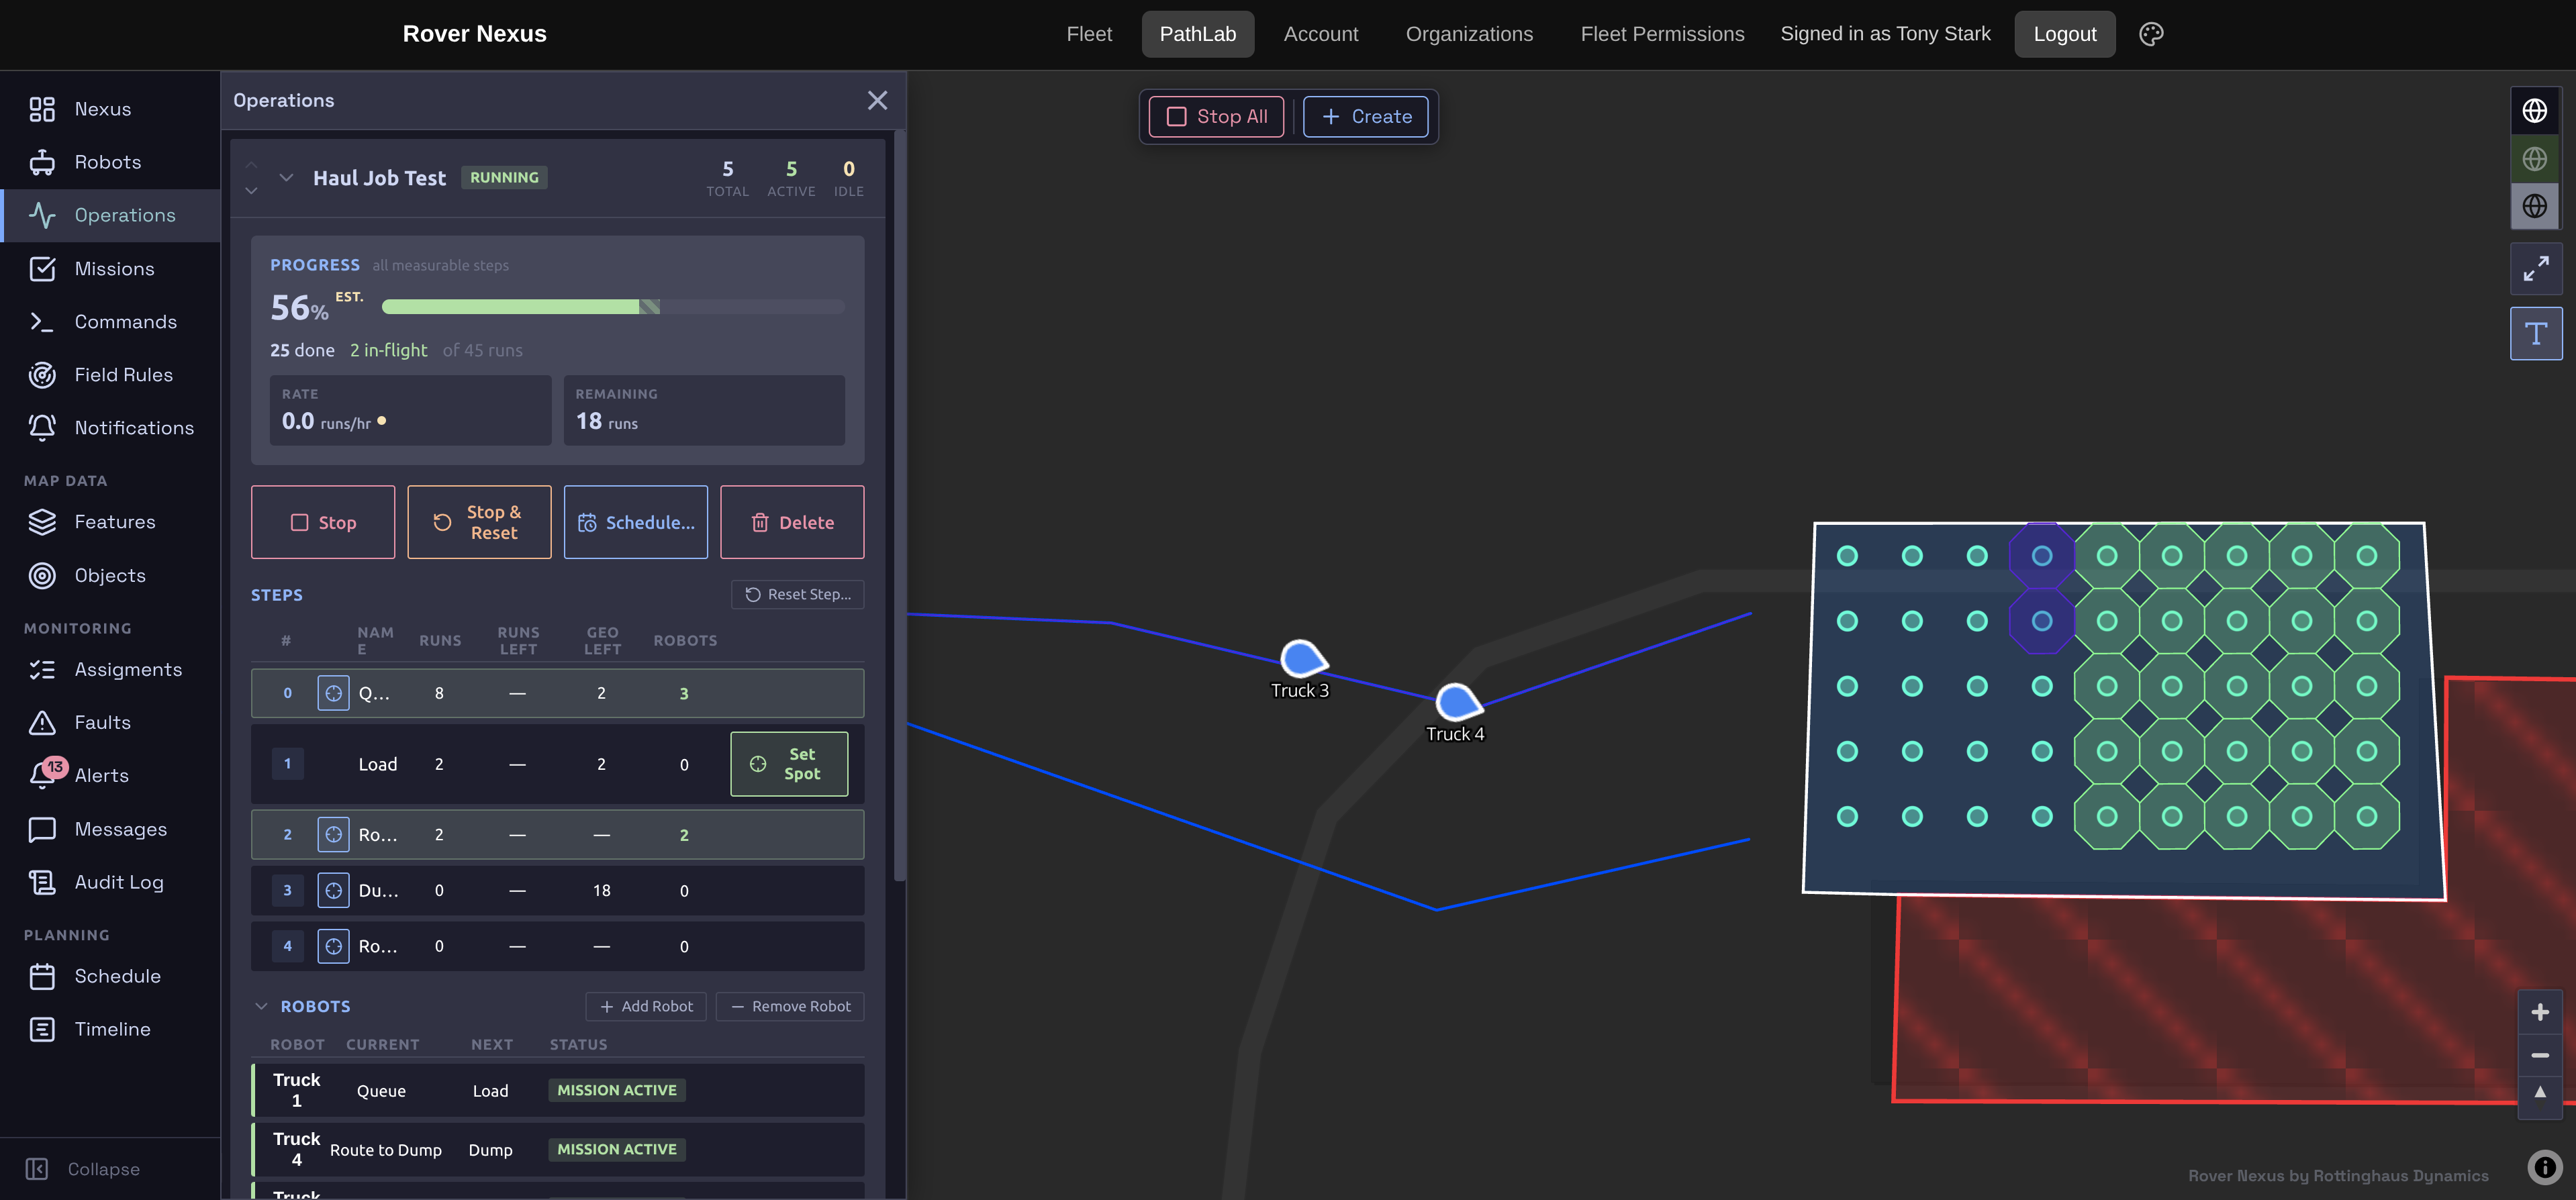
Task: Click the 56% progress bar
Action: tap(613, 307)
